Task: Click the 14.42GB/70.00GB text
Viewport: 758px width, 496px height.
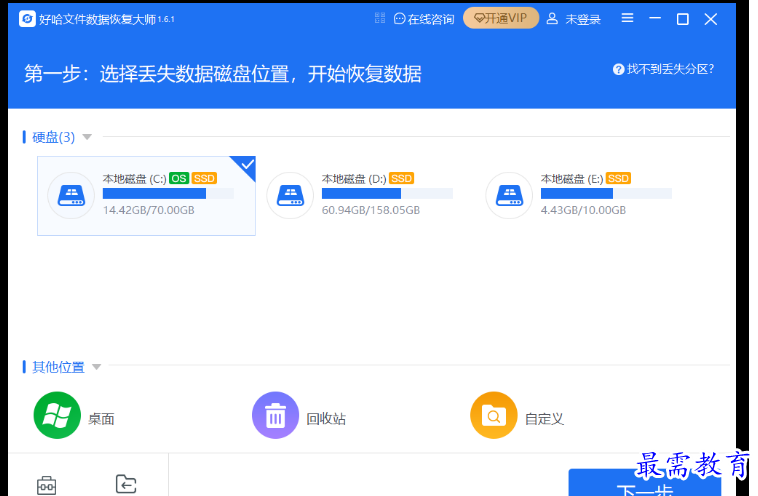Action: 149,210
